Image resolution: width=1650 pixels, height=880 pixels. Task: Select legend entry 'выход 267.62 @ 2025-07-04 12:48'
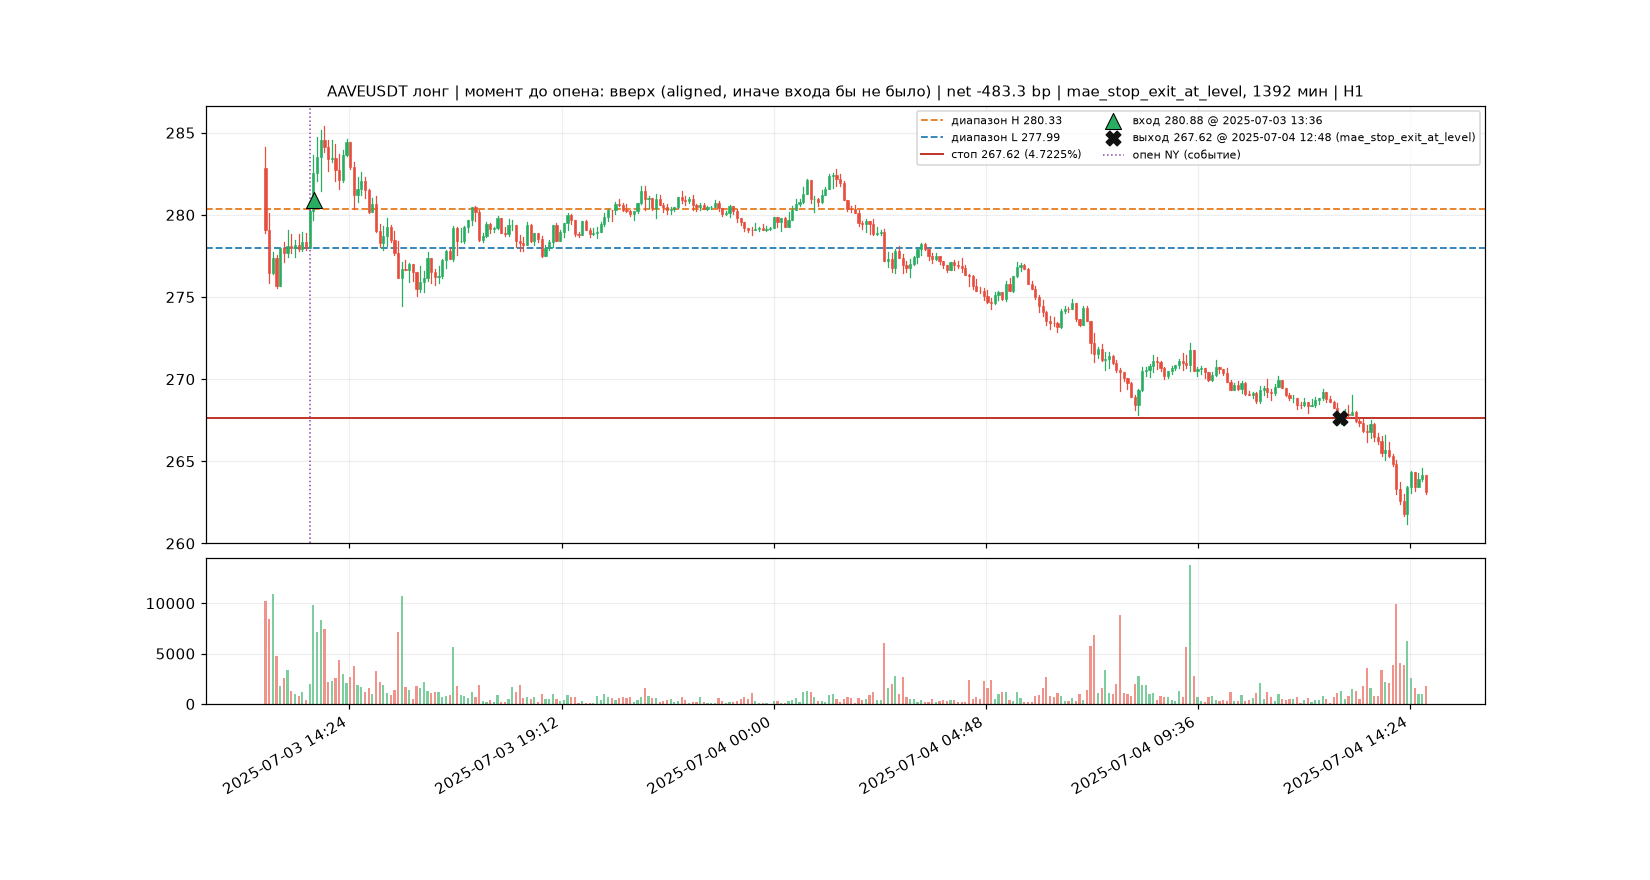(1304, 138)
